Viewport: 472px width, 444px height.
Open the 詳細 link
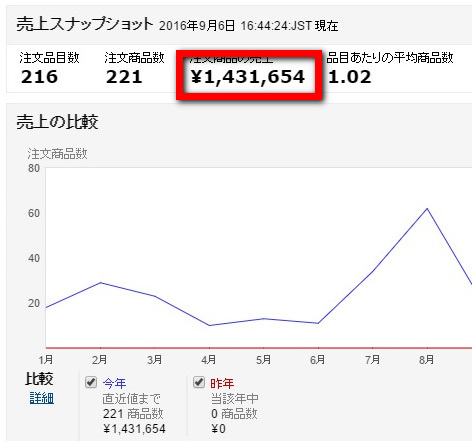42,398
